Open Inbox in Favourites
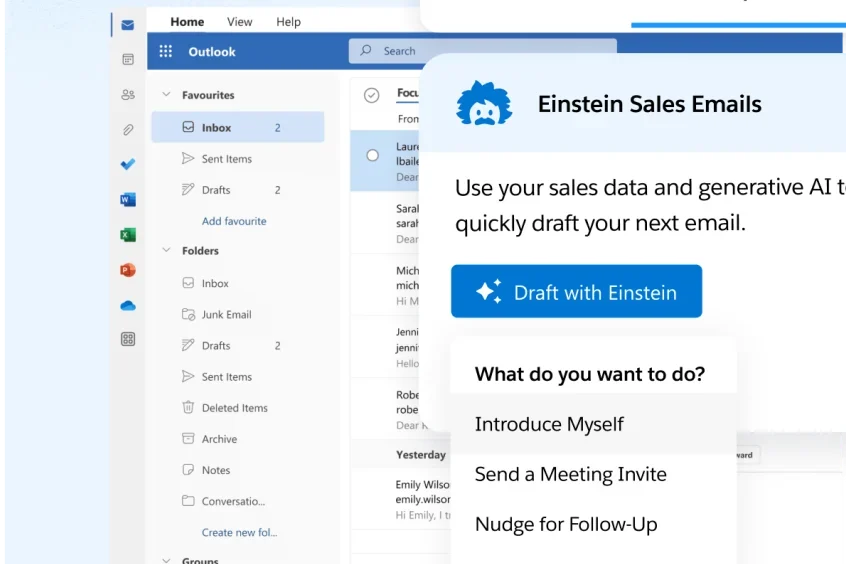The image size is (846, 564). (238, 127)
